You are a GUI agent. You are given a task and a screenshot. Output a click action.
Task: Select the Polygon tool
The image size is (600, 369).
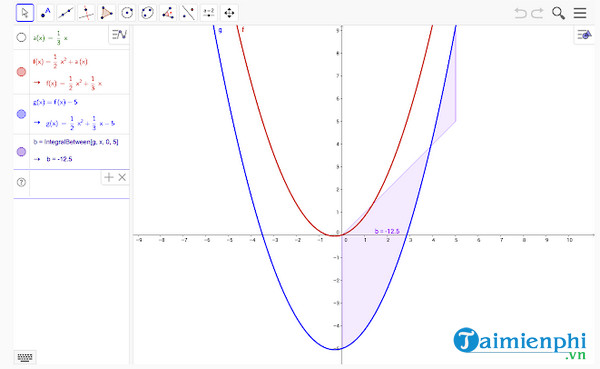[106, 13]
